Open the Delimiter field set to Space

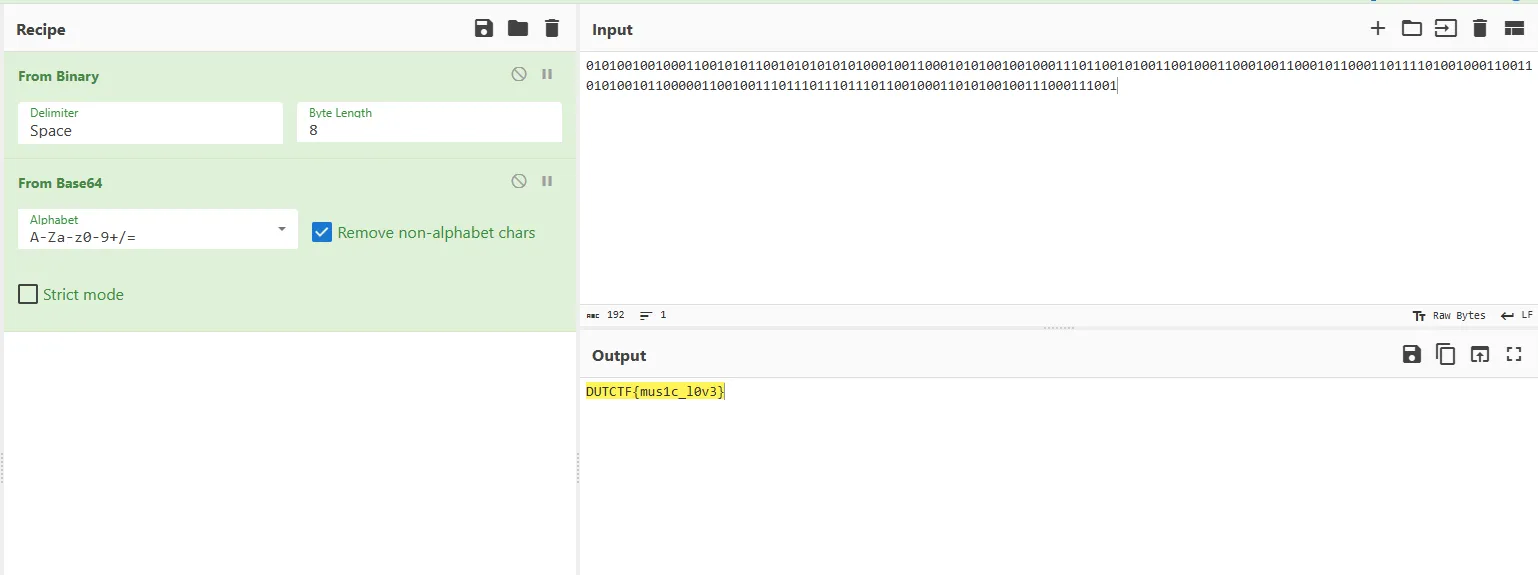point(150,131)
